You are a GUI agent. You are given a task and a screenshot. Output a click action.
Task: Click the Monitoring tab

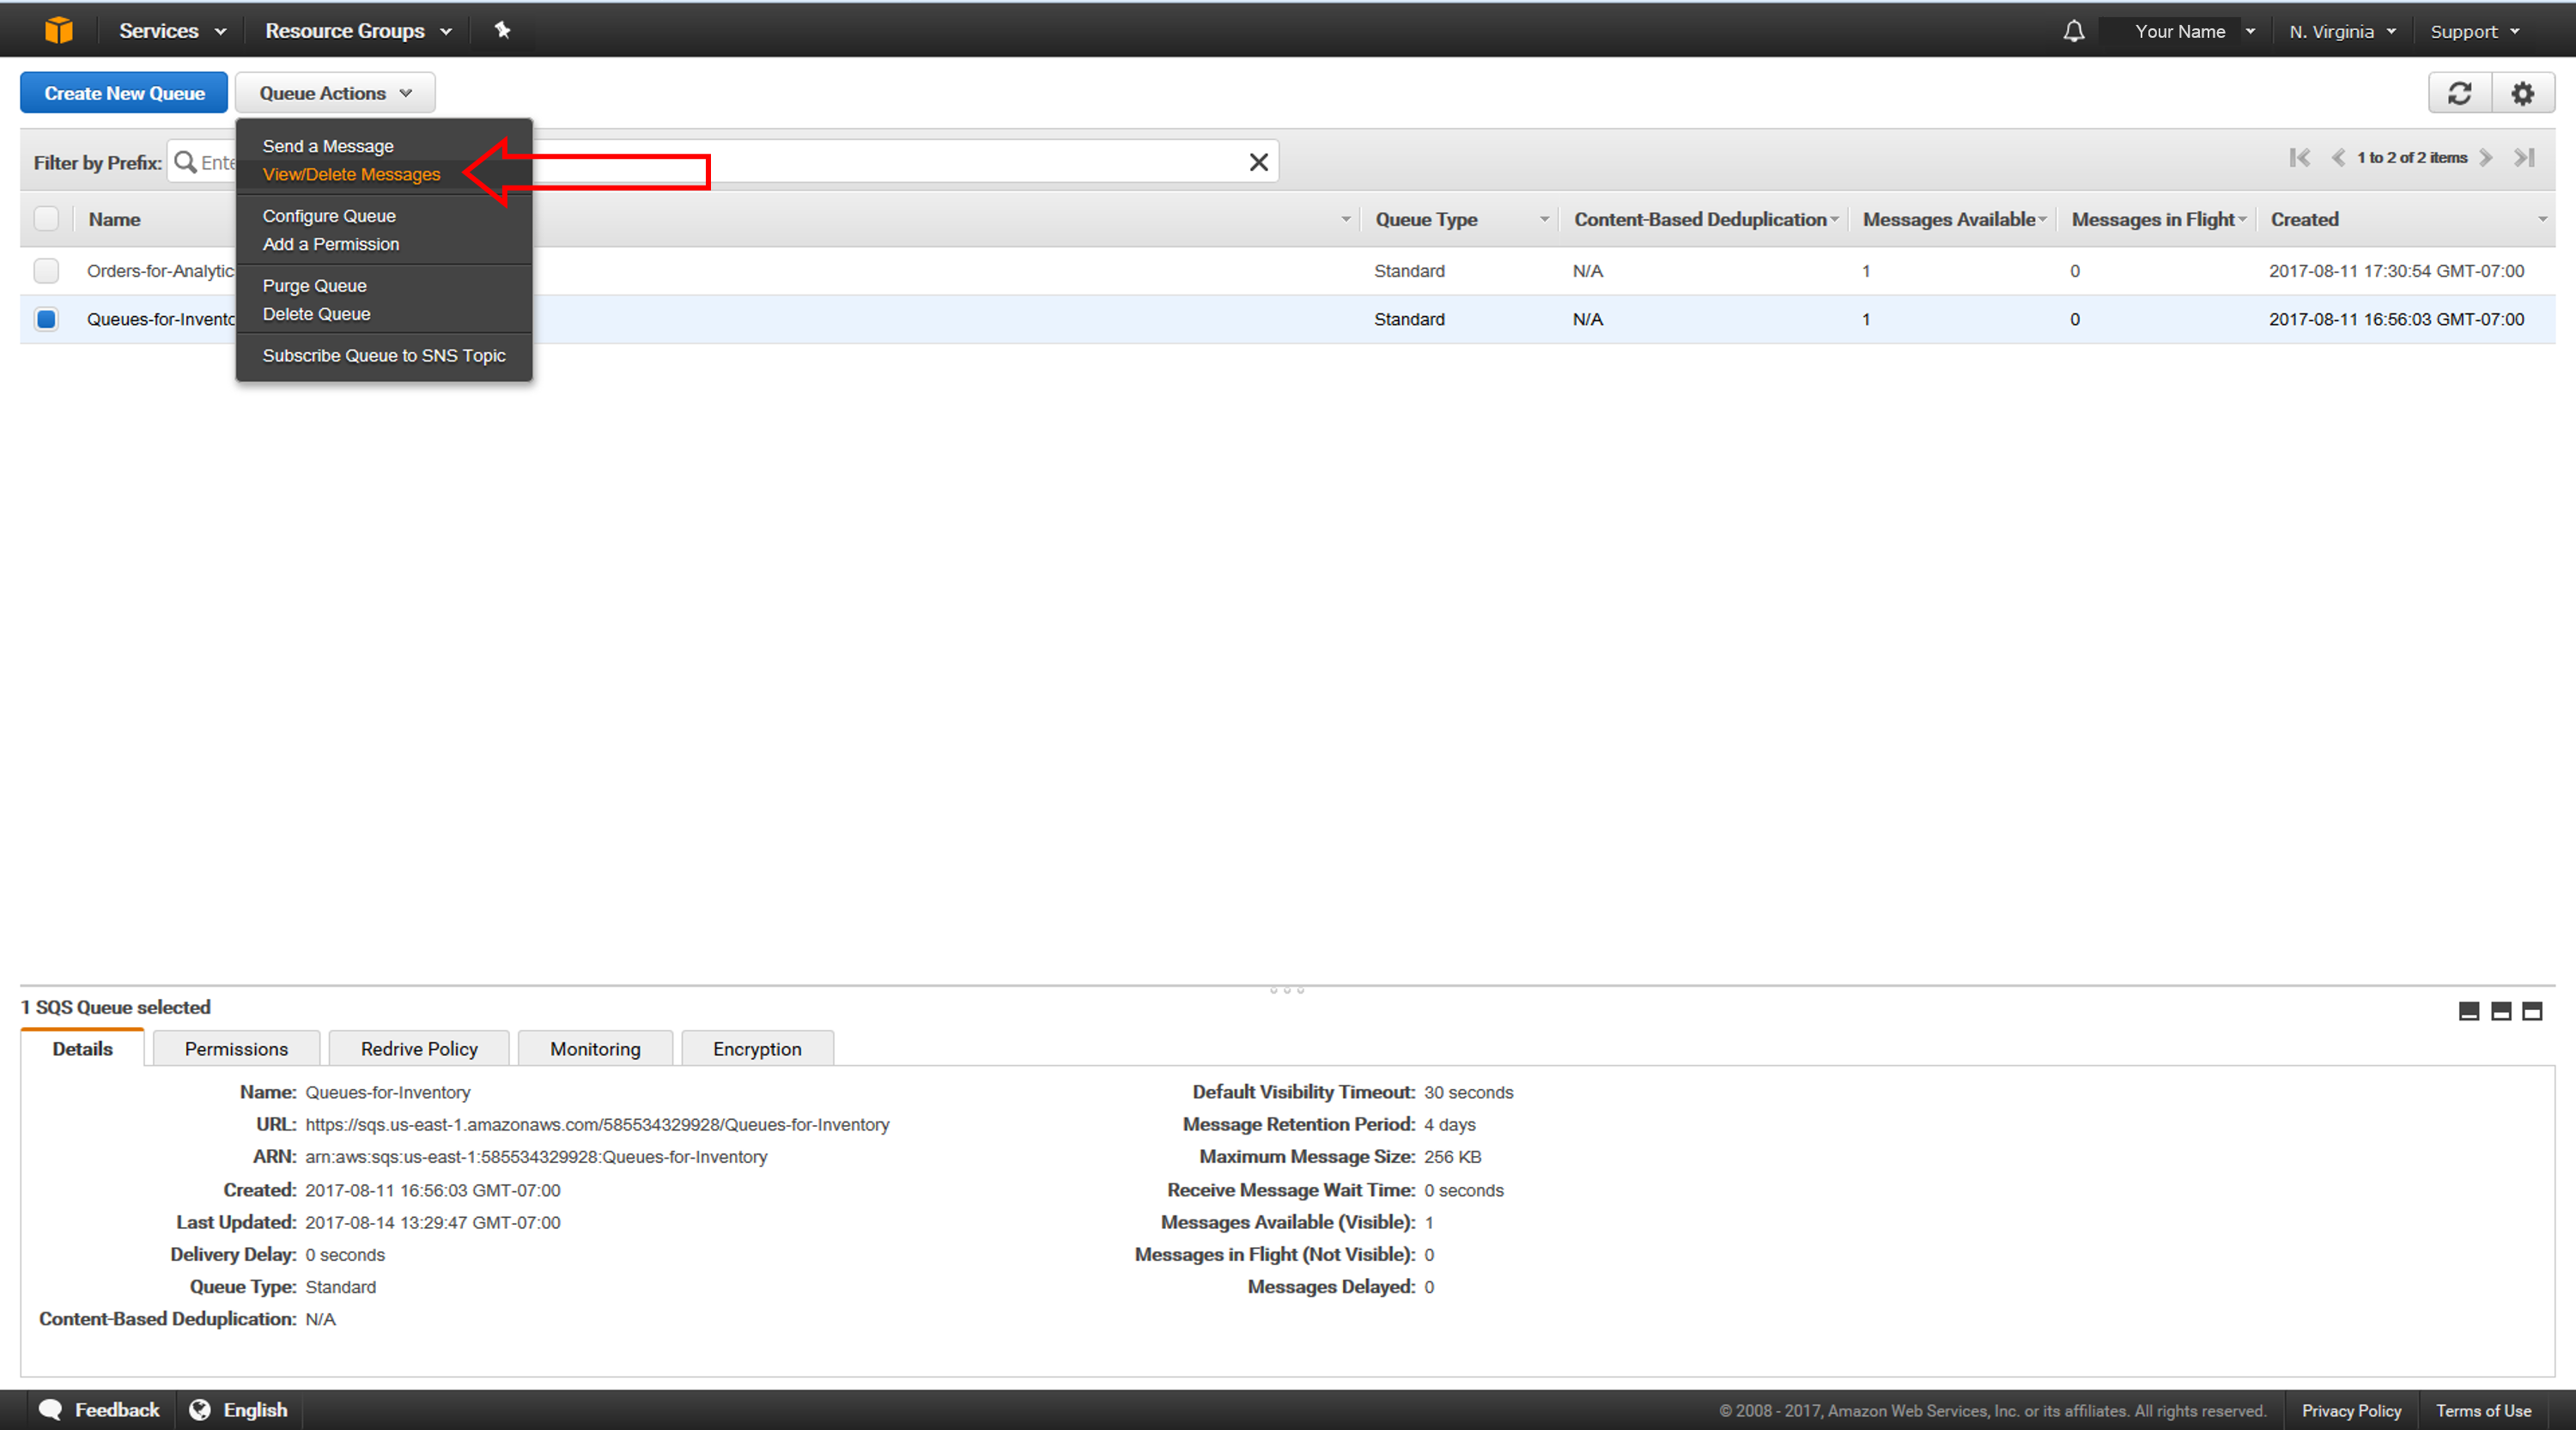tap(592, 1050)
